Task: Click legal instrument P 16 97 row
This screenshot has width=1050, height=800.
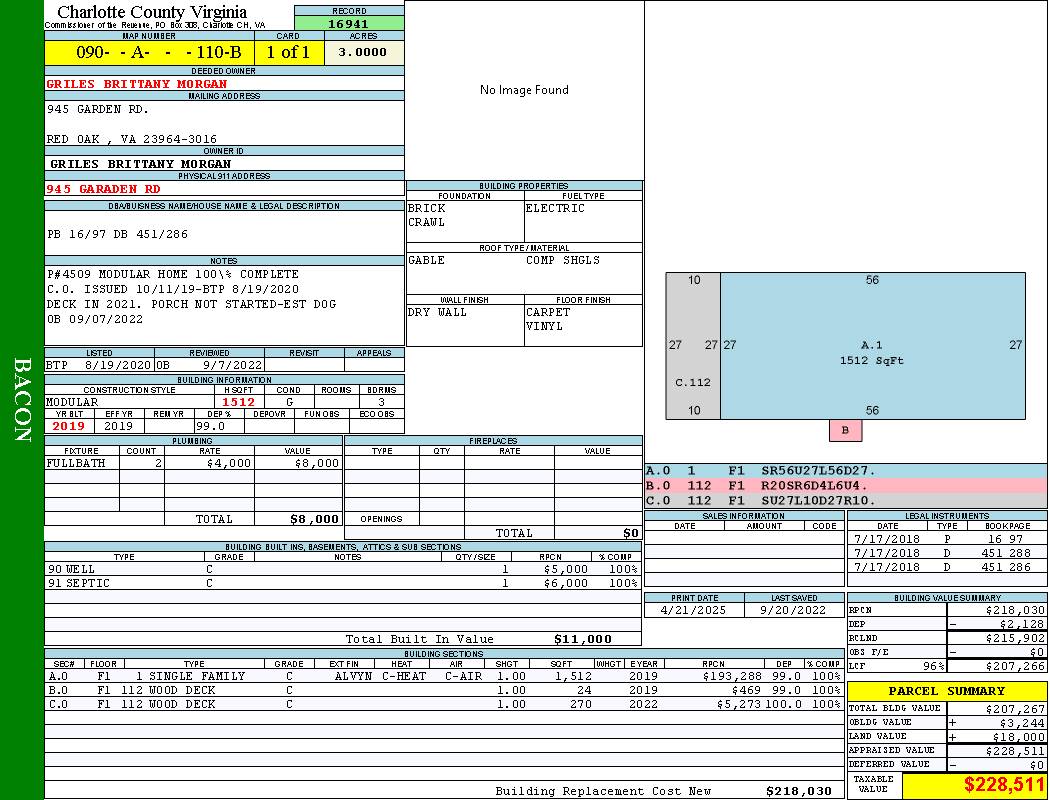Action: [x=947, y=538]
